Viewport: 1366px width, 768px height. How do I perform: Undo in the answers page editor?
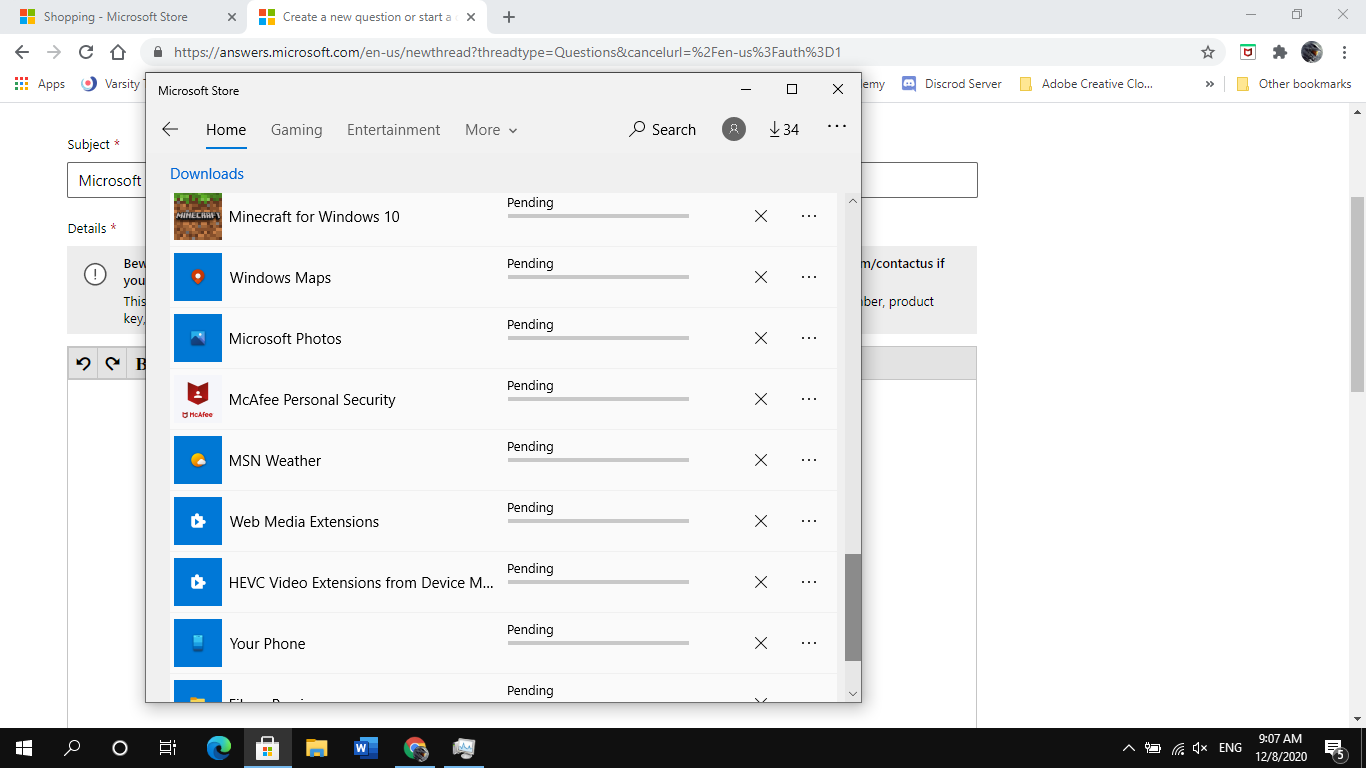click(83, 363)
